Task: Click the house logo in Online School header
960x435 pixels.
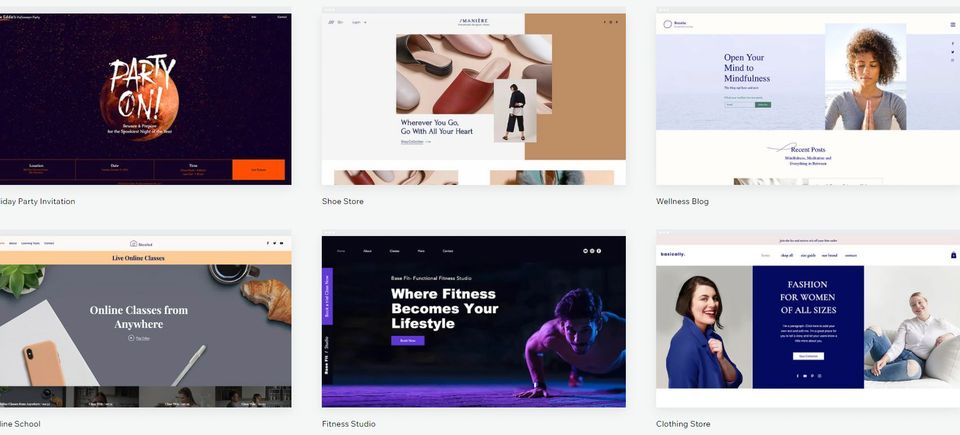Action: [x=133, y=243]
